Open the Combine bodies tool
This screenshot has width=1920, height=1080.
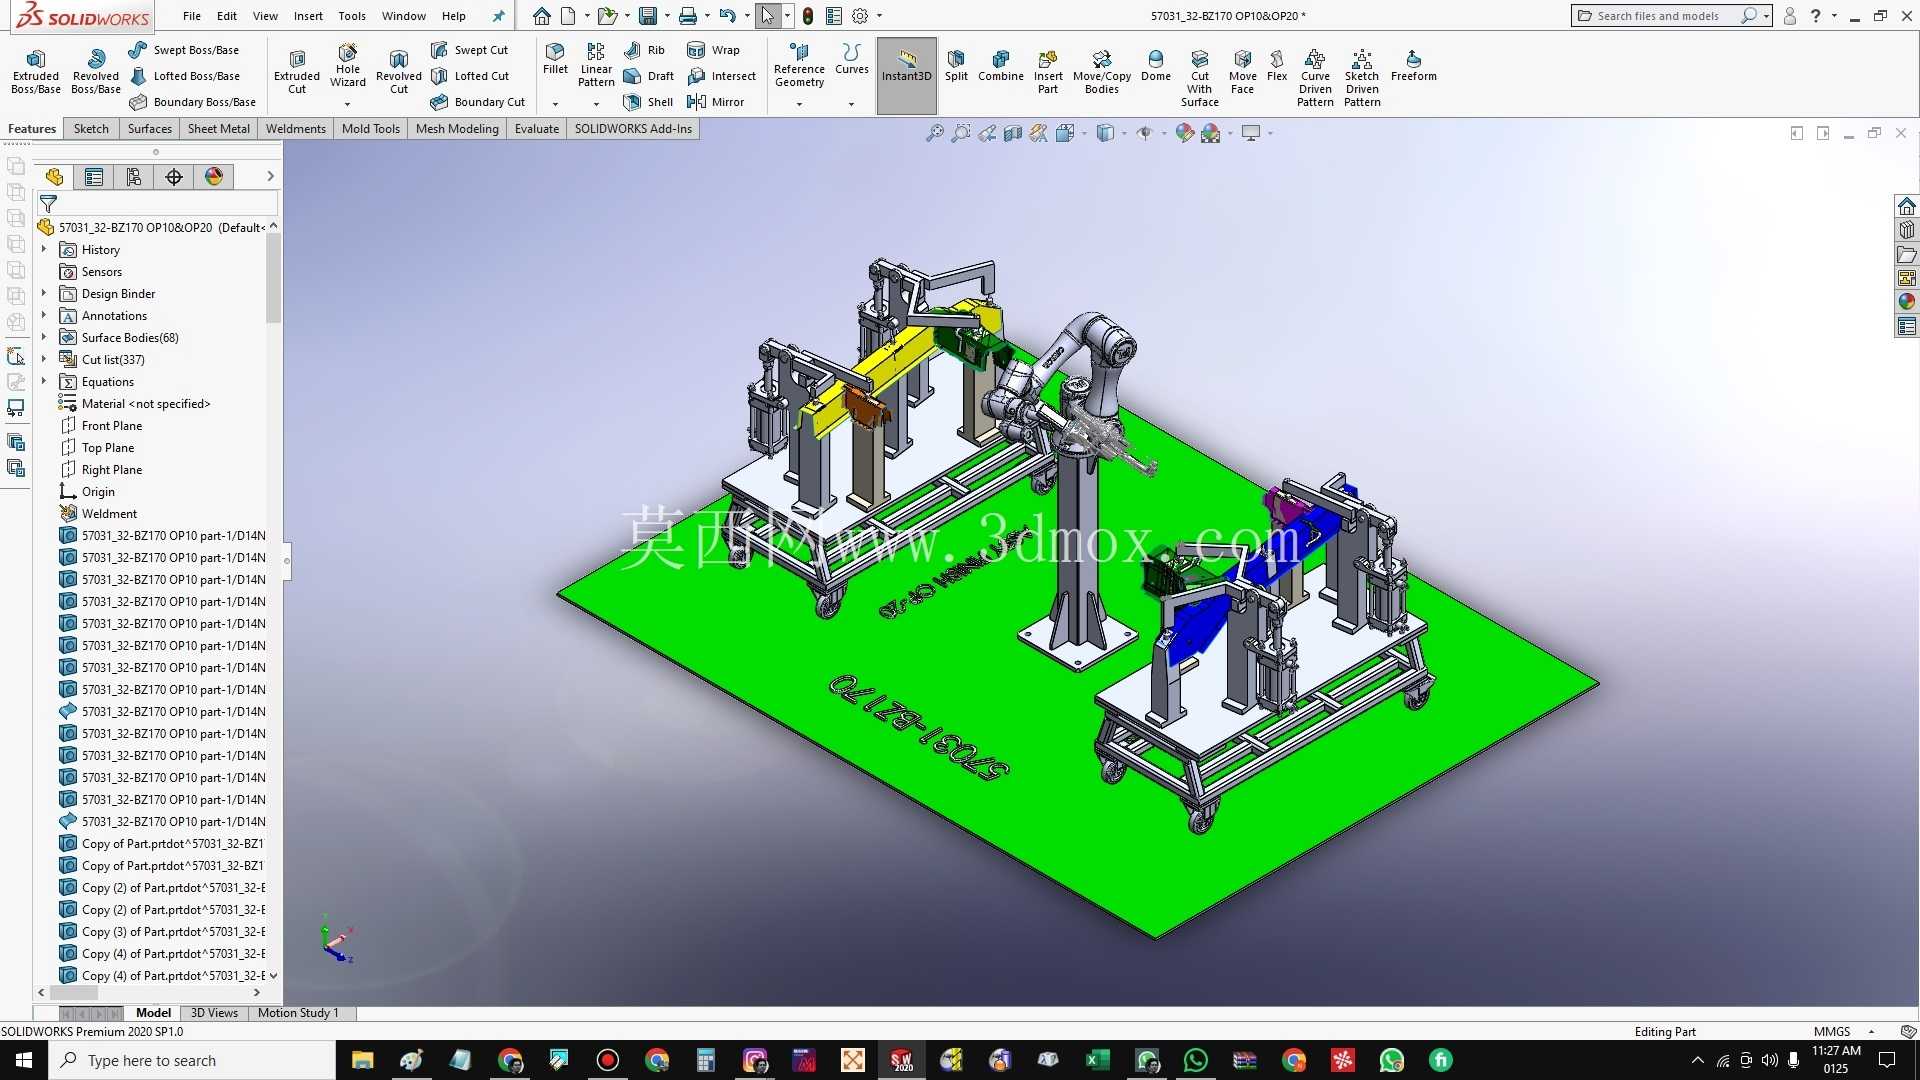click(x=1001, y=66)
